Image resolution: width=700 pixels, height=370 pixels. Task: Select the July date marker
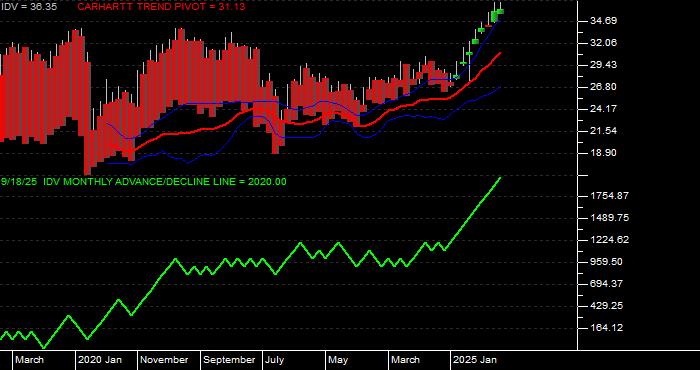click(x=275, y=360)
